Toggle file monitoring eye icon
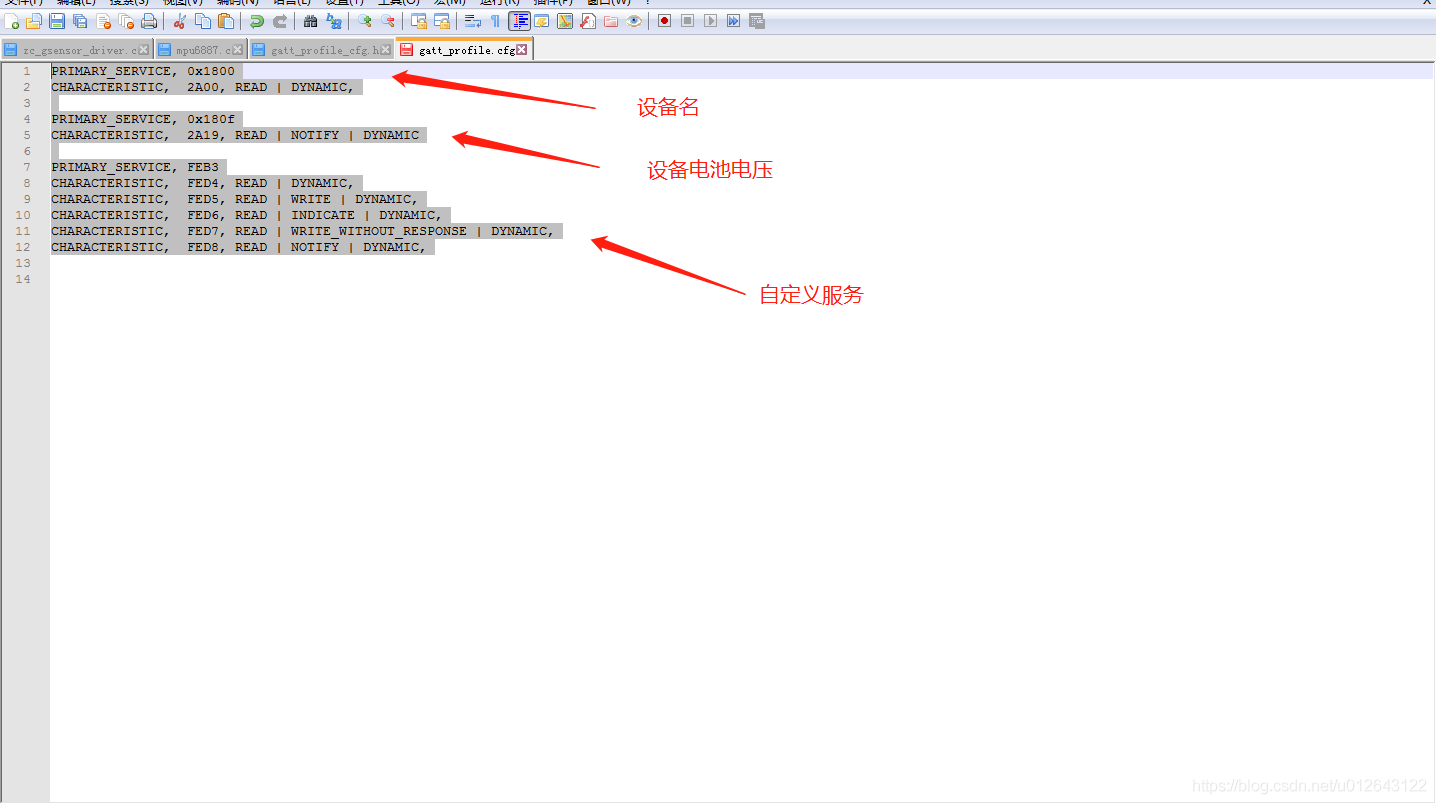 pyautogui.click(x=634, y=21)
